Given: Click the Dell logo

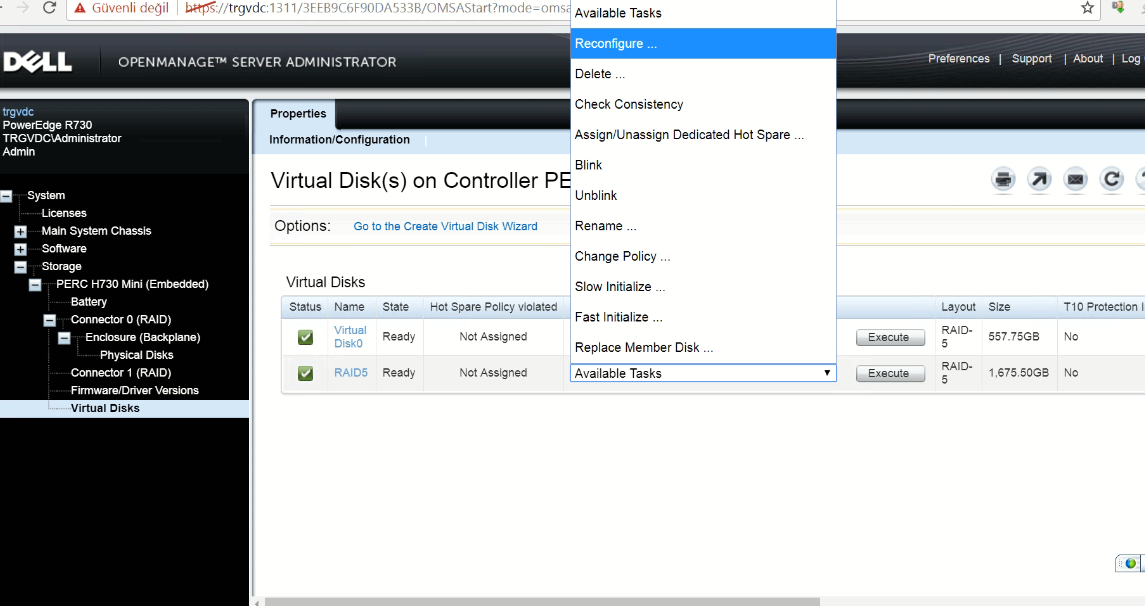Looking at the screenshot, I should coord(38,62).
